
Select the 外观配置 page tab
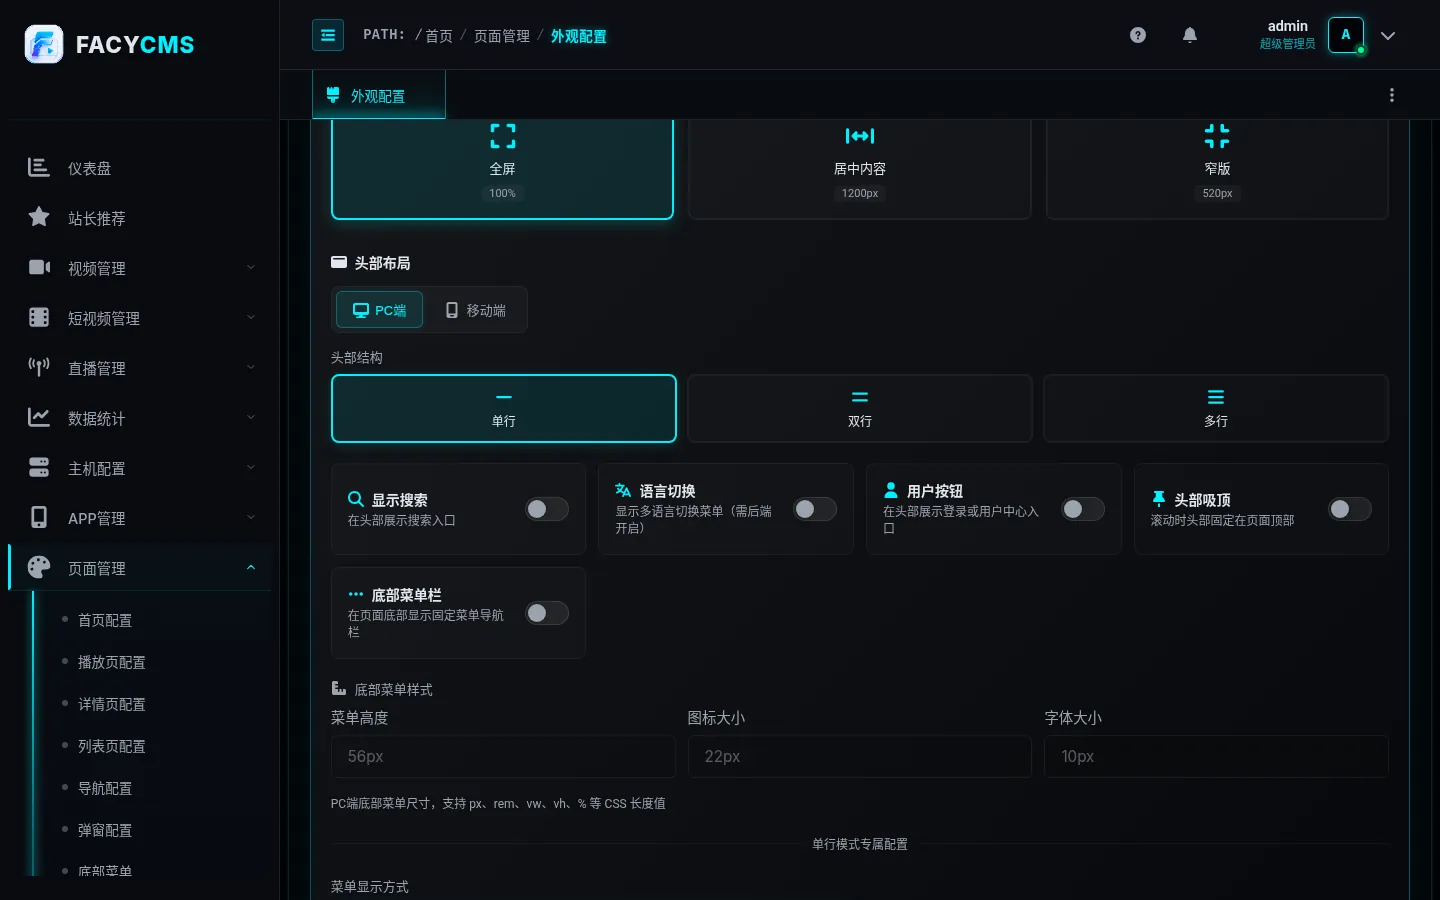pyautogui.click(x=379, y=96)
